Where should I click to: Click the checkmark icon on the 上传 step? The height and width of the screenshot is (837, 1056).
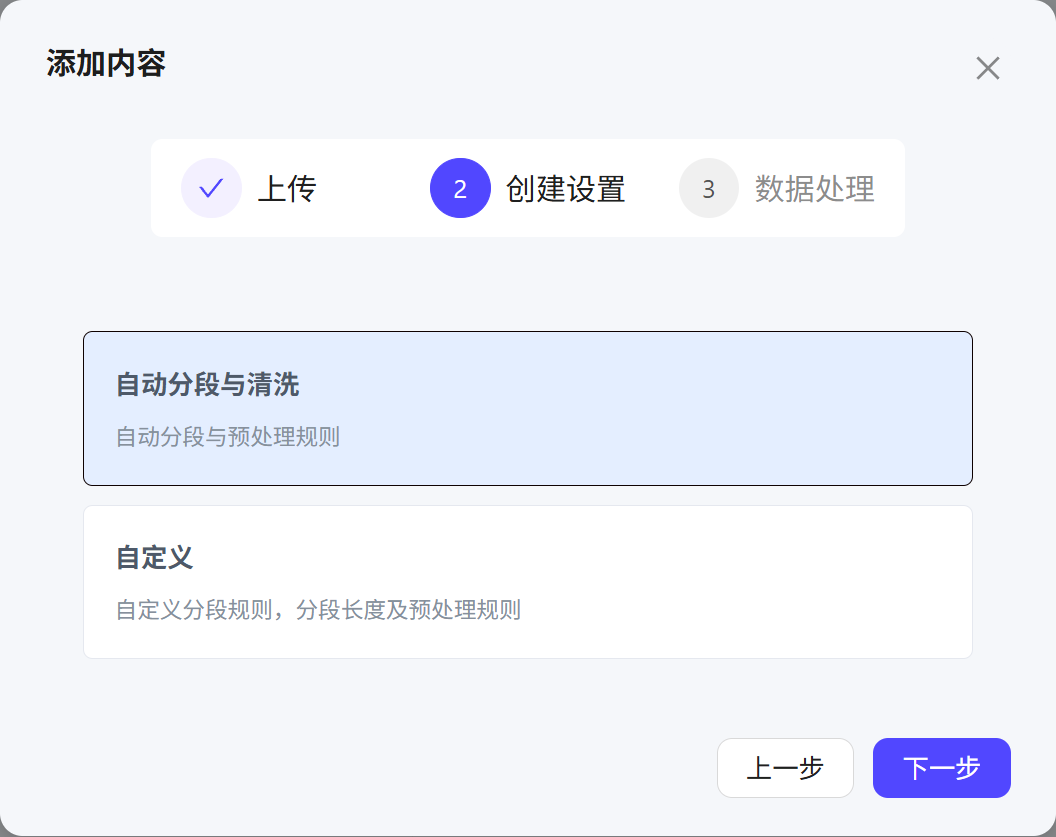[211, 187]
